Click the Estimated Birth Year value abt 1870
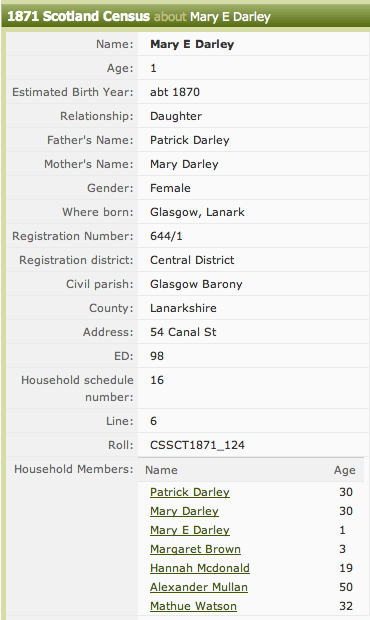370x620 pixels. click(x=175, y=92)
